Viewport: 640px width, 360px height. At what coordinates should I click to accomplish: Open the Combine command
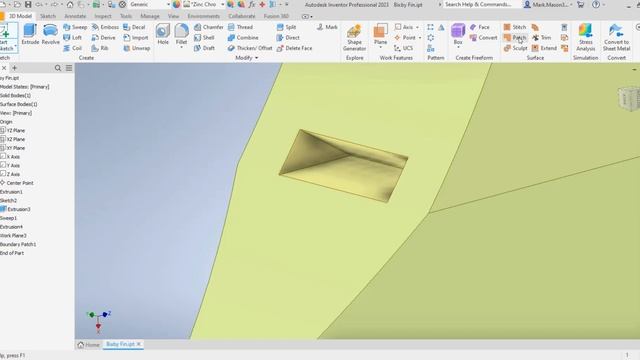[x=243, y=38]
